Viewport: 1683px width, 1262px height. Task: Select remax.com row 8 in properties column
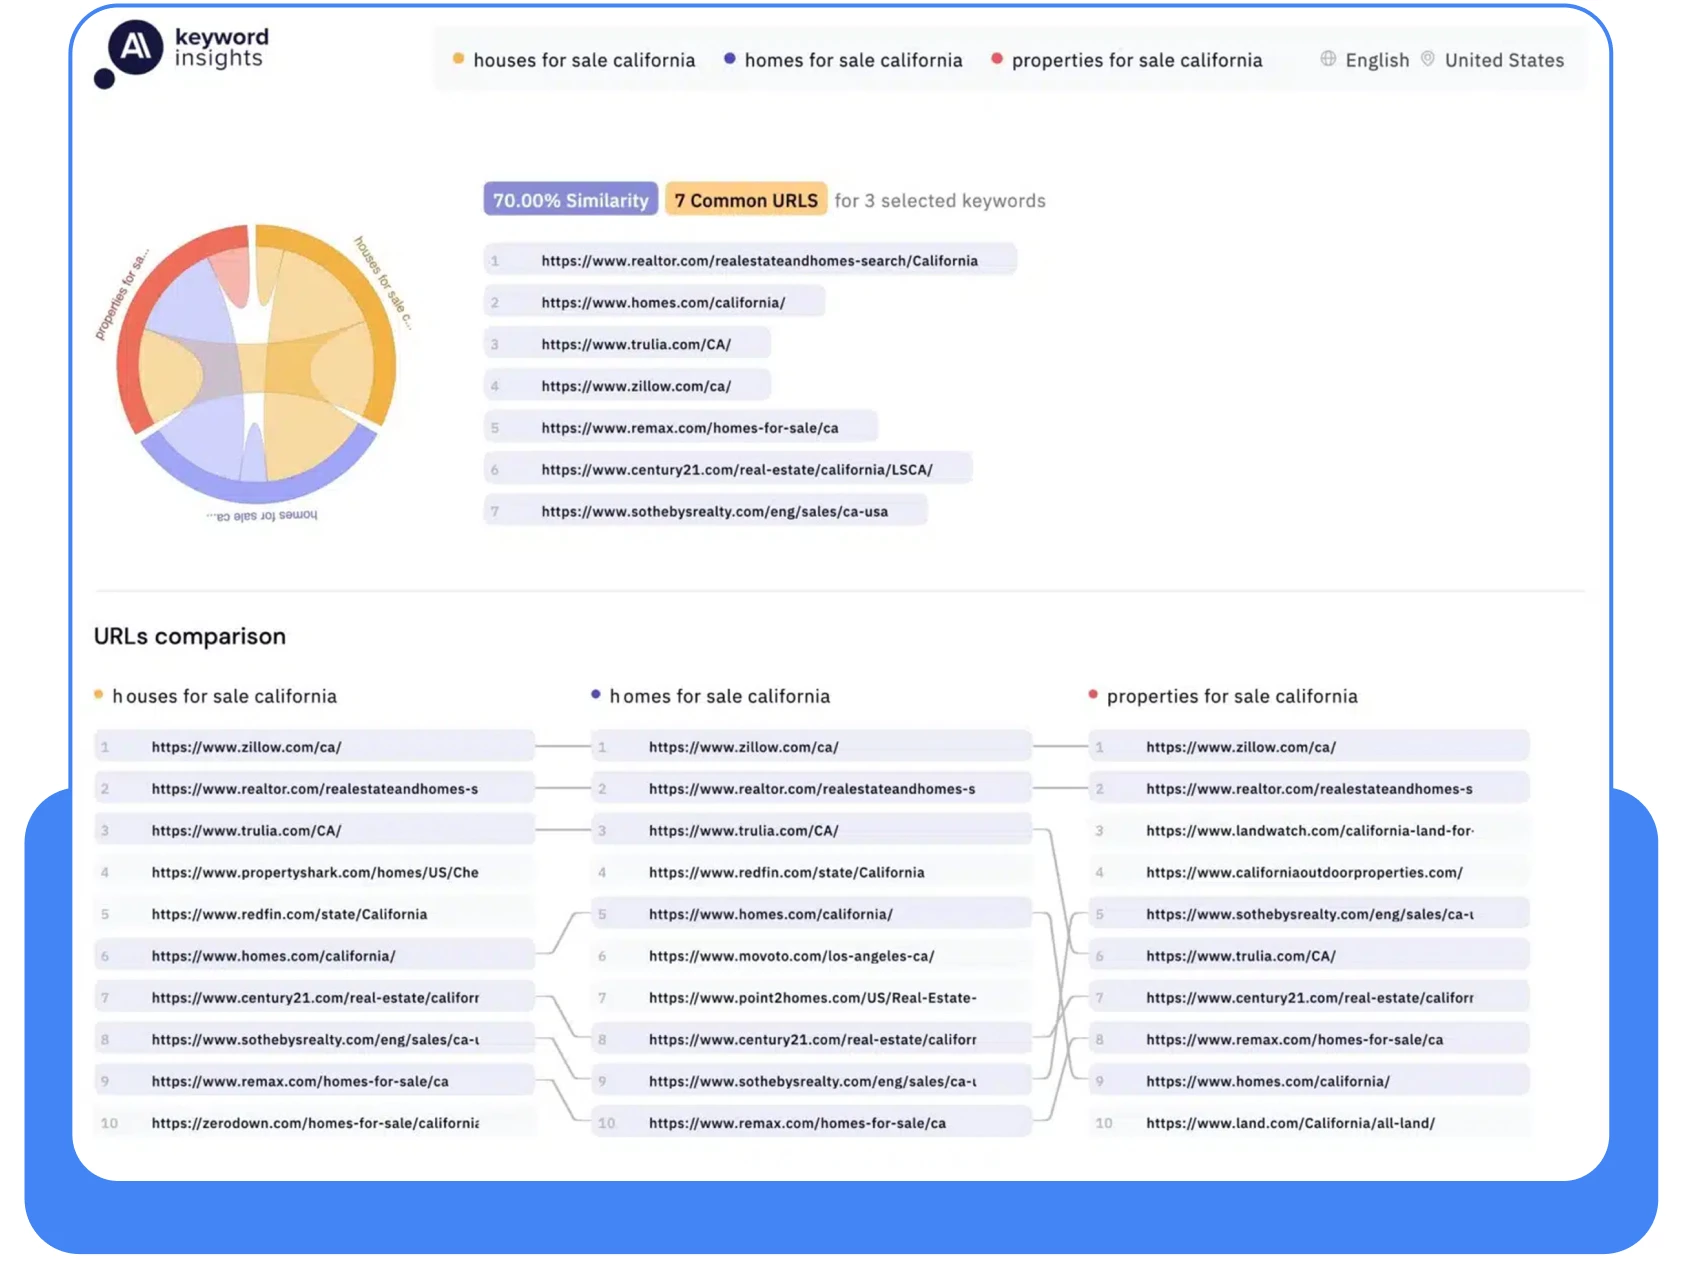pyautogui.click(x=1309, y=1040)
